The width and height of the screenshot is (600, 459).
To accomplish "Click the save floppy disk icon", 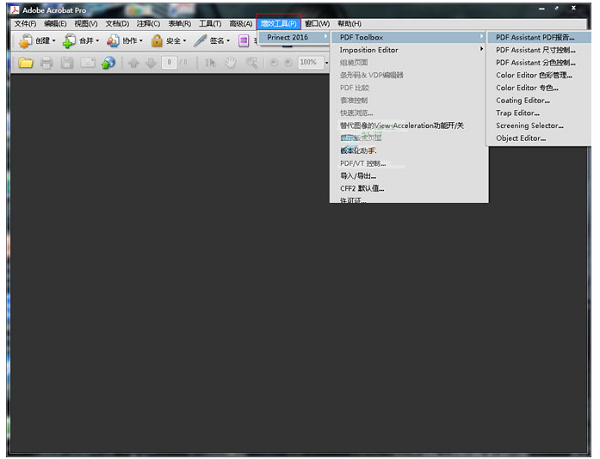I will [x=67, y=62].
